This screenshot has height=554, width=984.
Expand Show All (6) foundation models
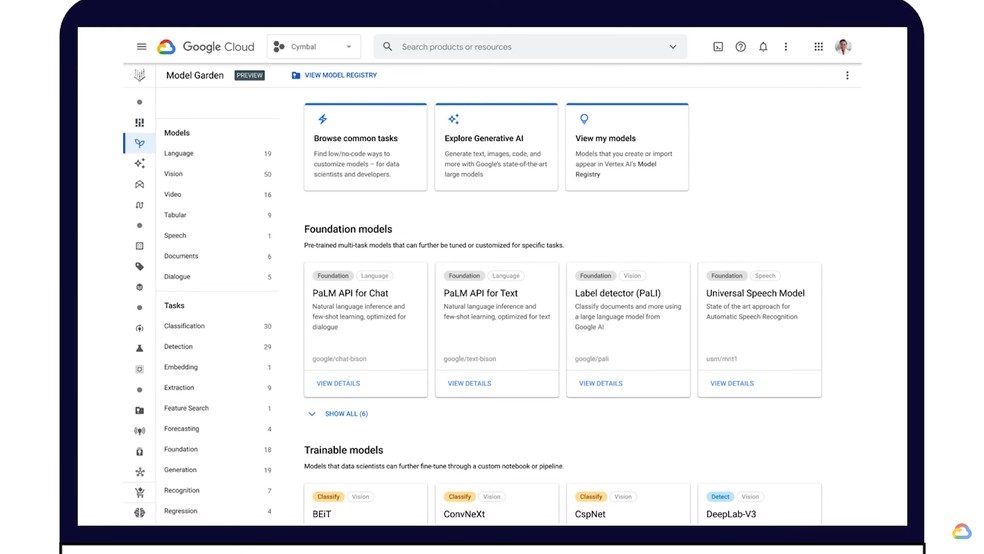tap(338, 414)
